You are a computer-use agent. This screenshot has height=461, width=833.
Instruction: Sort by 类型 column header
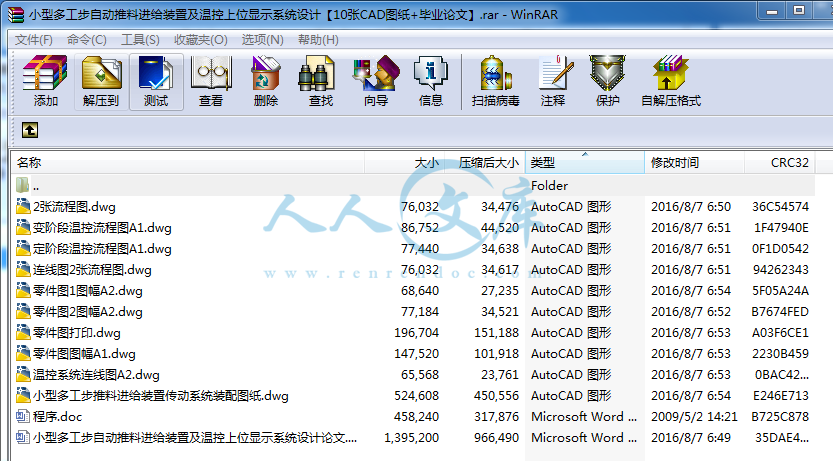tap(585, 163)
